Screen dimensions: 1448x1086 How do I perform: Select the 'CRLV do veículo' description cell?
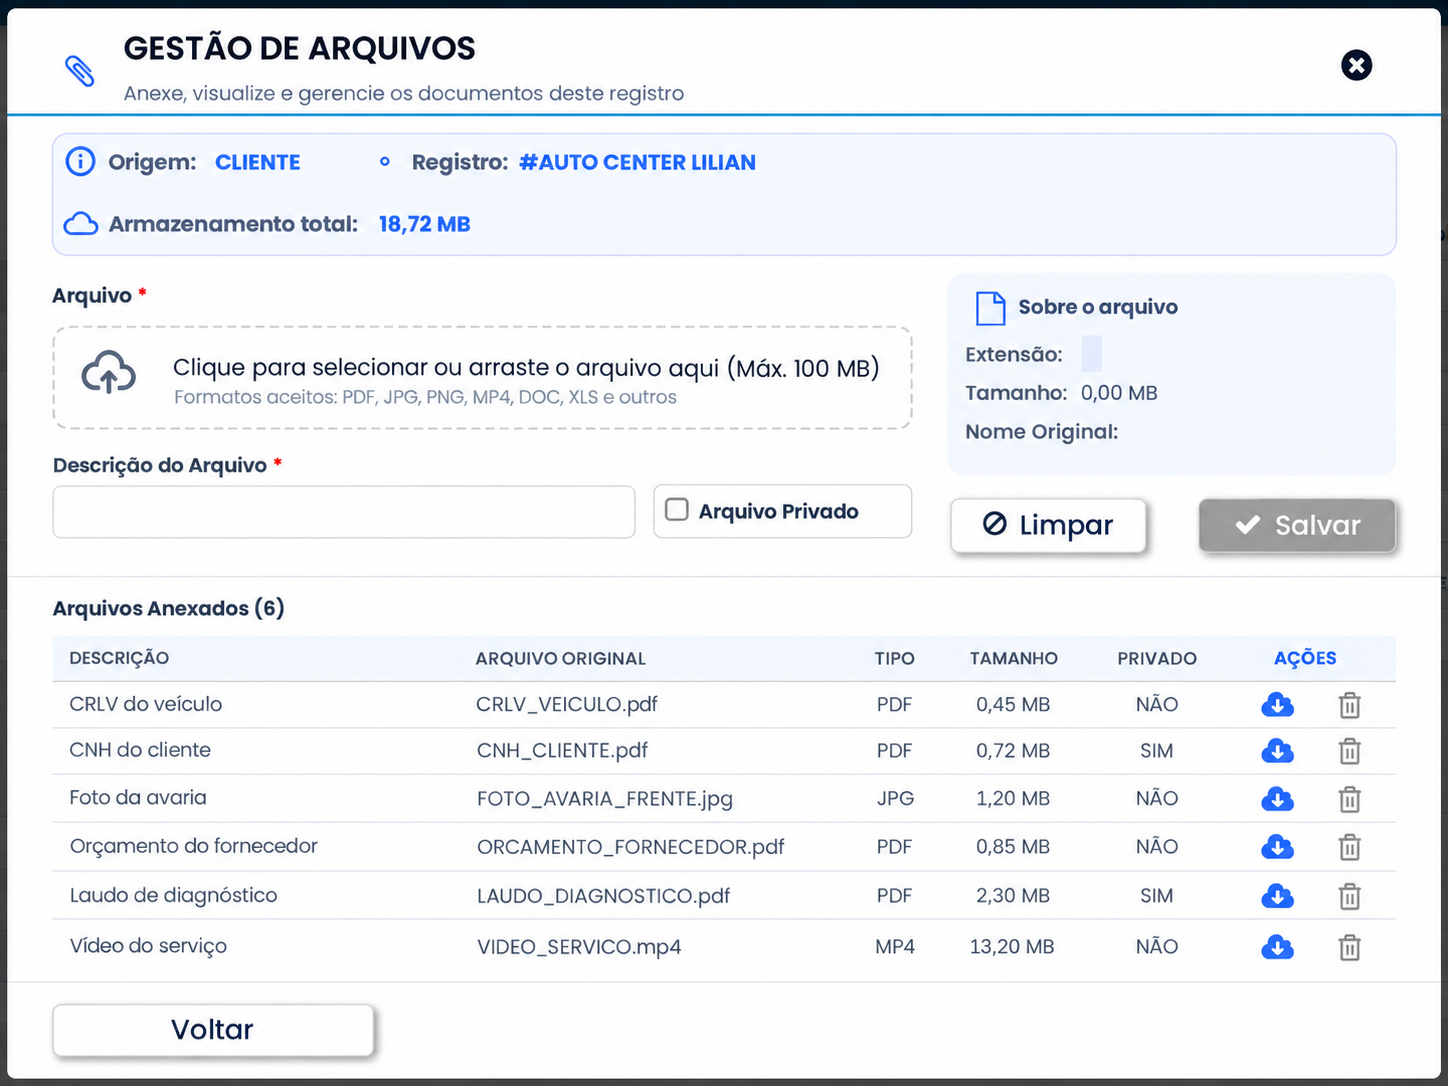pos(146,704)
